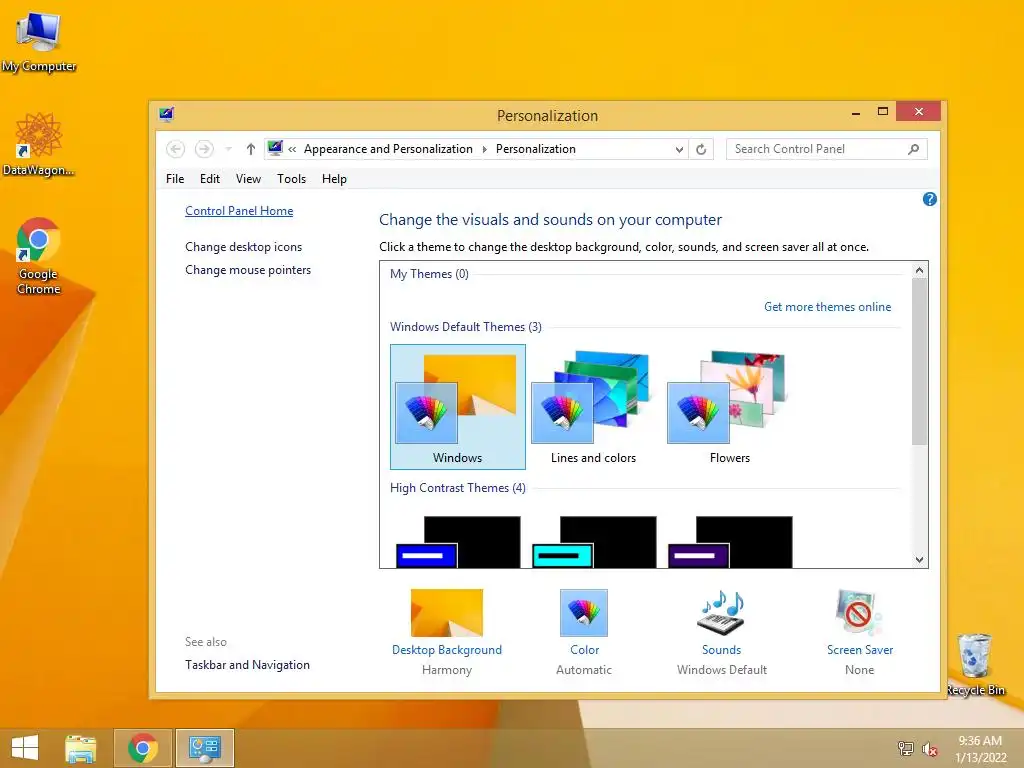1024x768 pixels.
Task: Click theme list scrollbar down arrow
Action: pyautogui.click(x=920, y=560)
